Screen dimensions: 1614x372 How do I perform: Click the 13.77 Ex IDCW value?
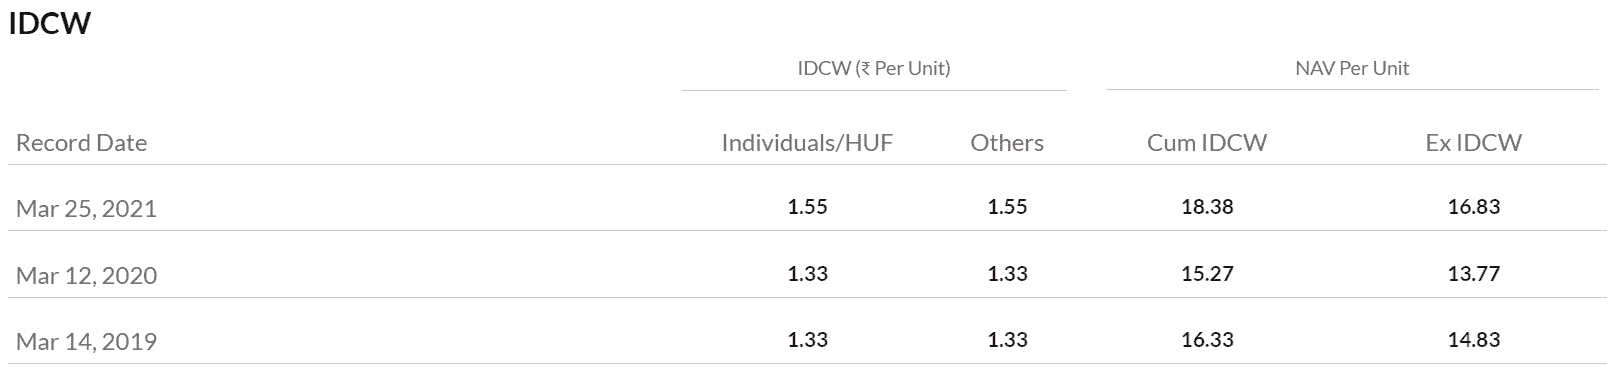click(x=1474, y=273)
